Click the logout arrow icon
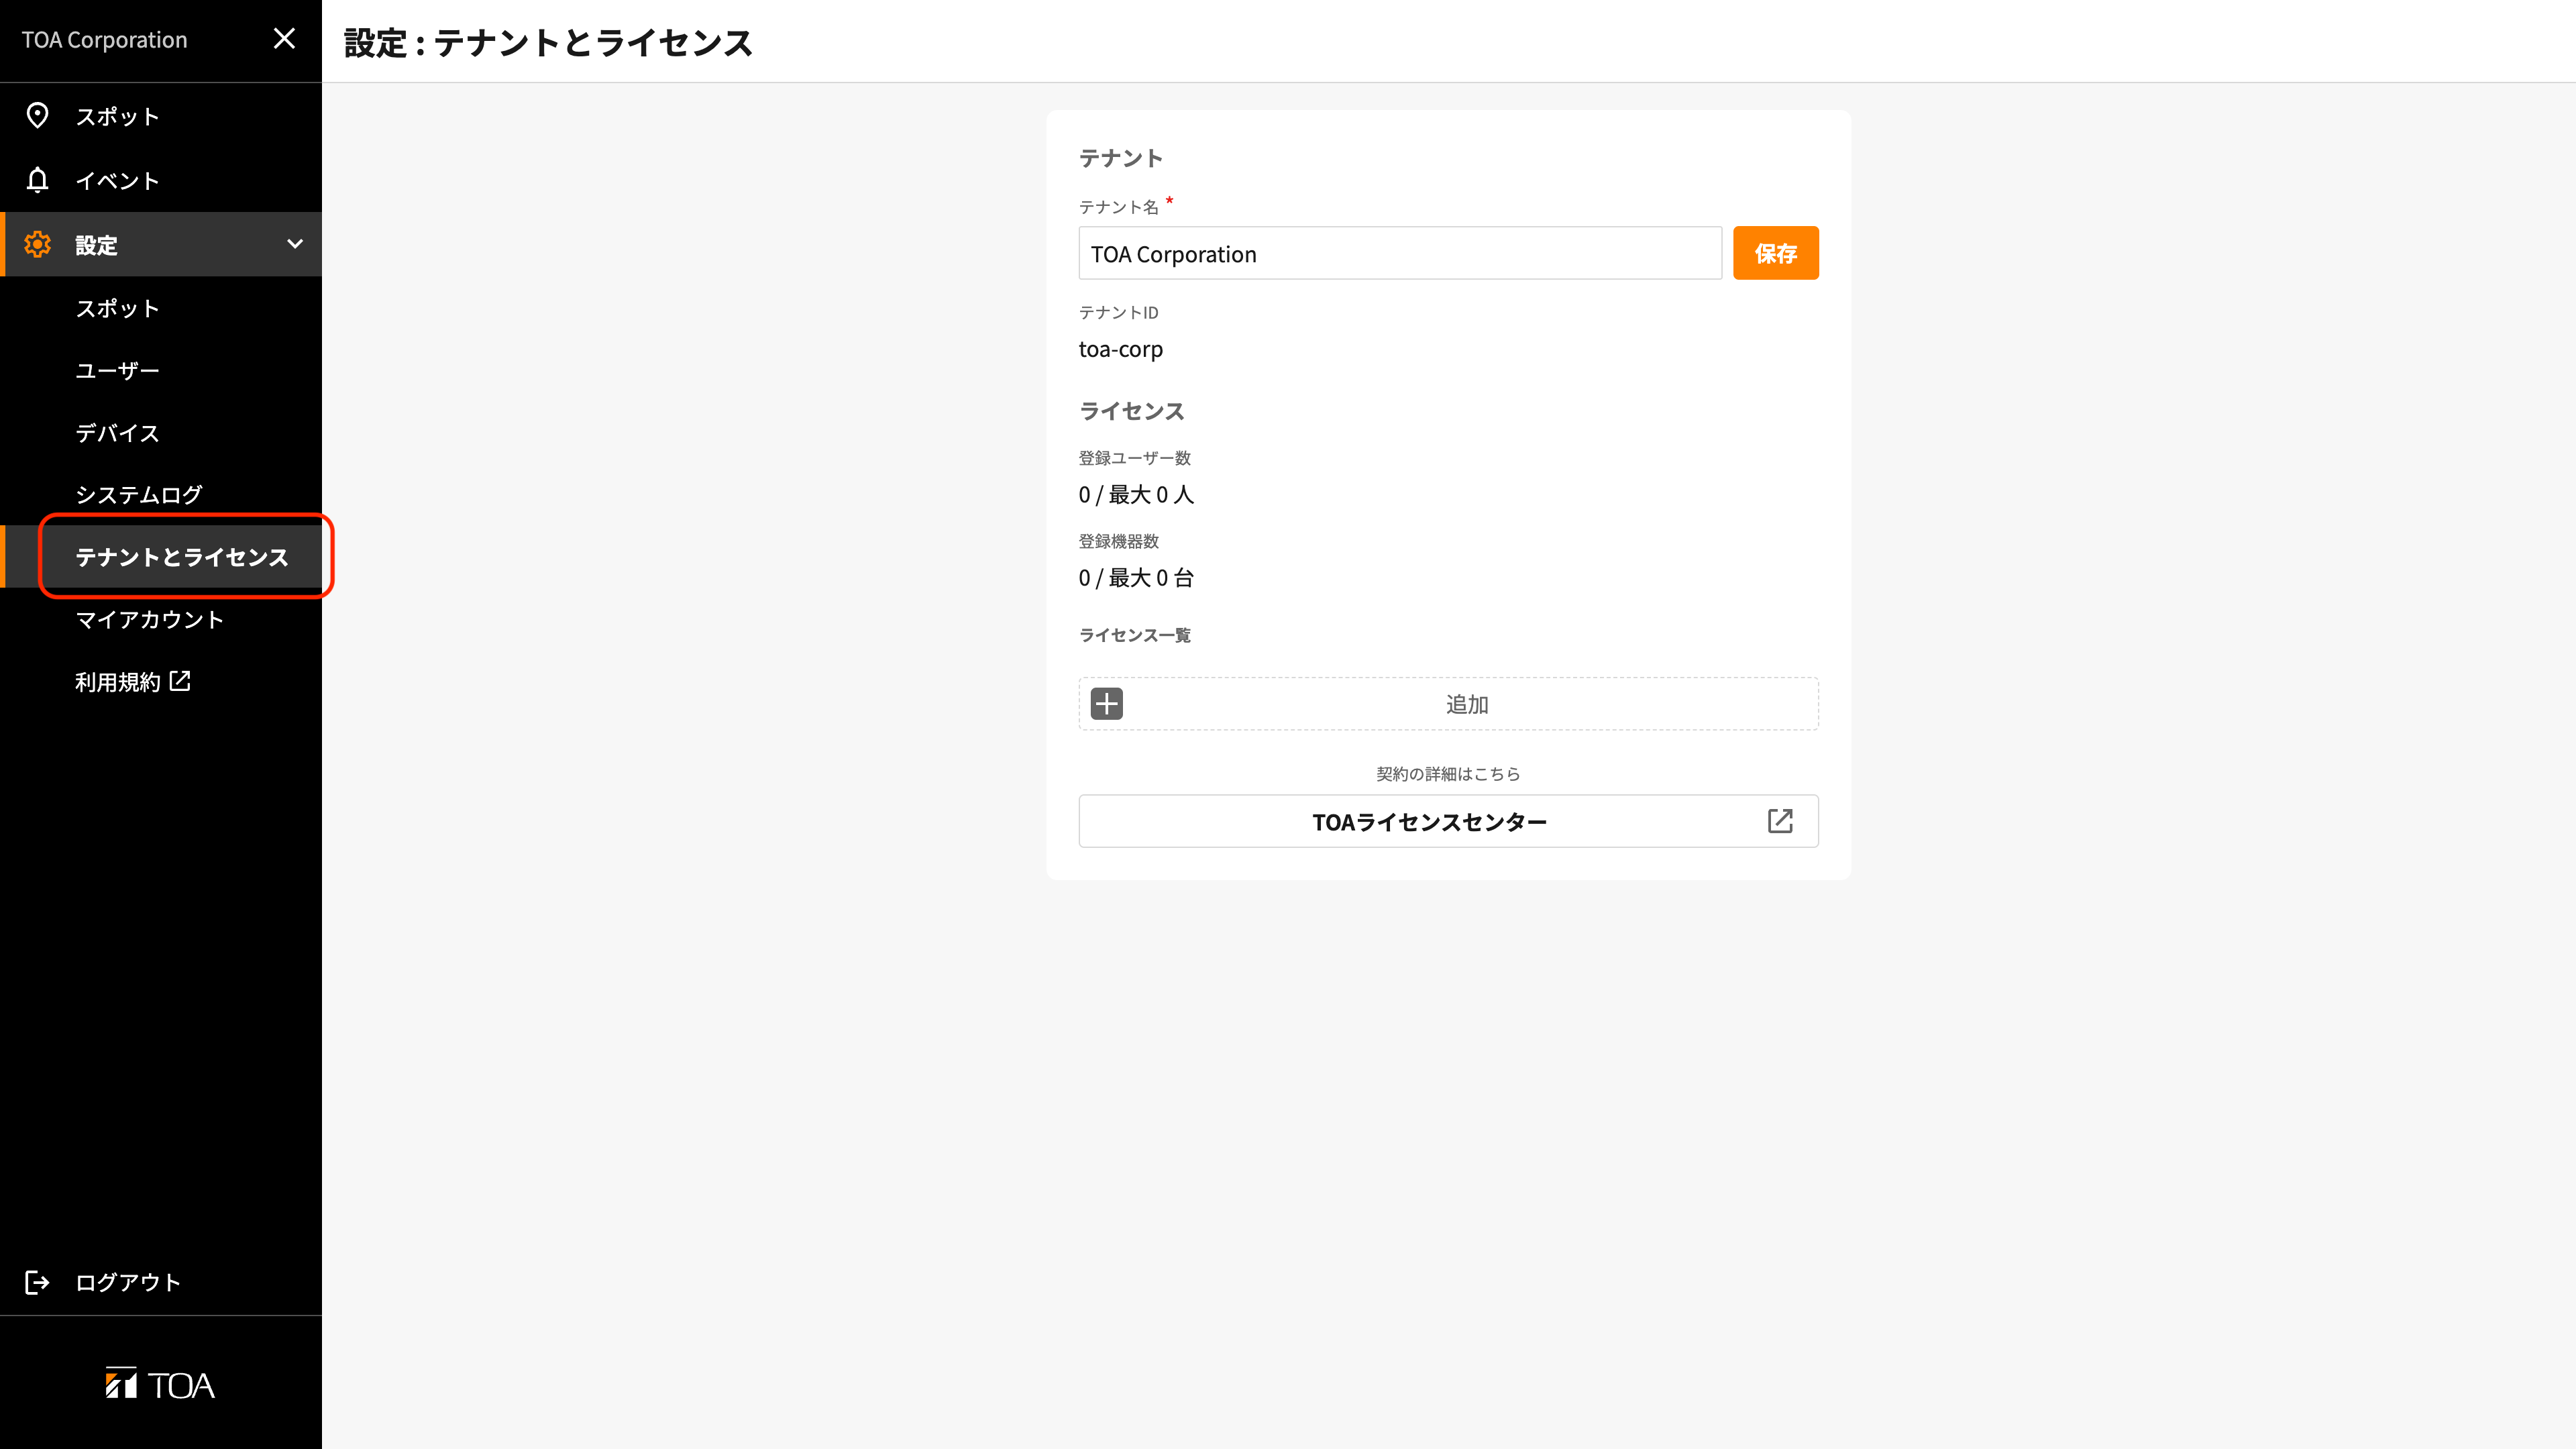The image size is (2576, 1449). [37, 1282]
